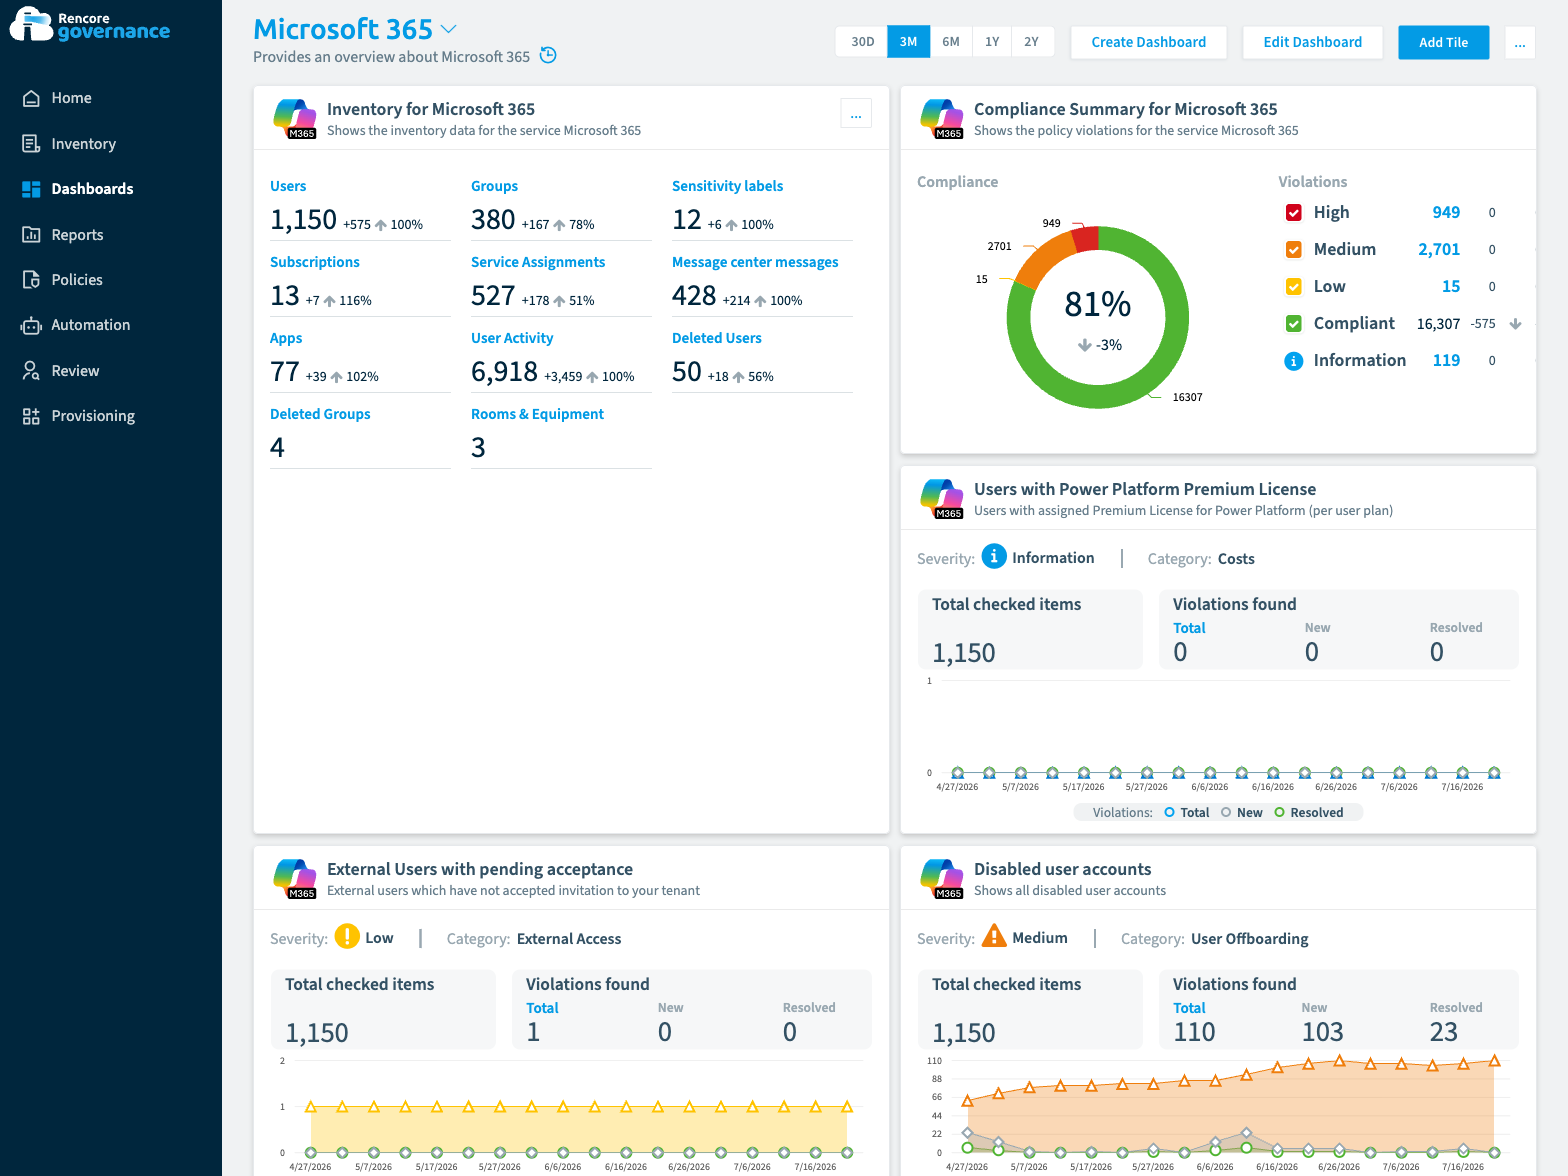Open Deleted Groups link
Screen dimensions: 1568x1176
pos(320,414)
